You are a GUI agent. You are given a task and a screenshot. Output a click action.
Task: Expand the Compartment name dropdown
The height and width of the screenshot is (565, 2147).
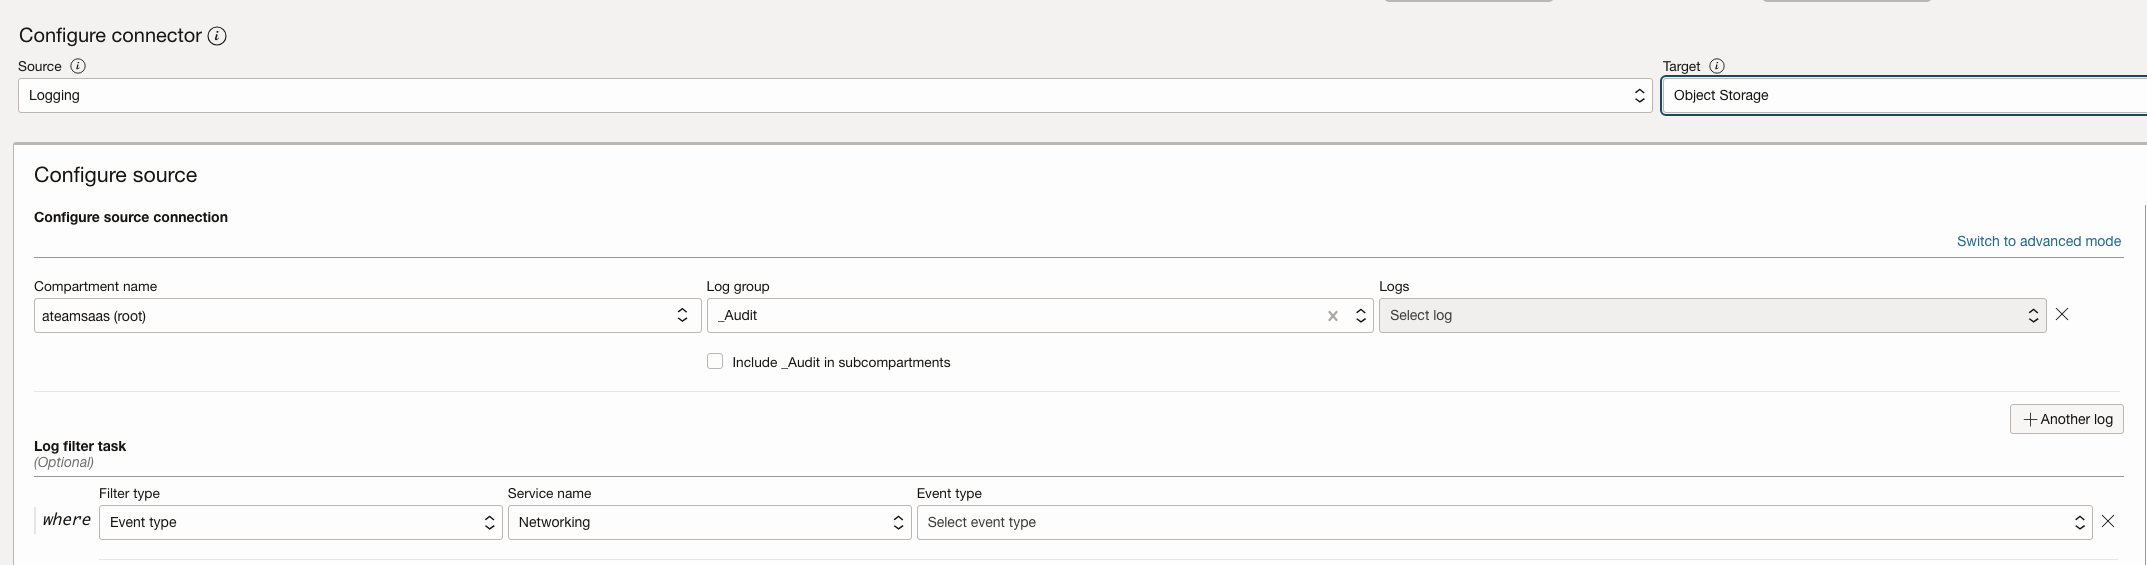click(x=366, y=316)
